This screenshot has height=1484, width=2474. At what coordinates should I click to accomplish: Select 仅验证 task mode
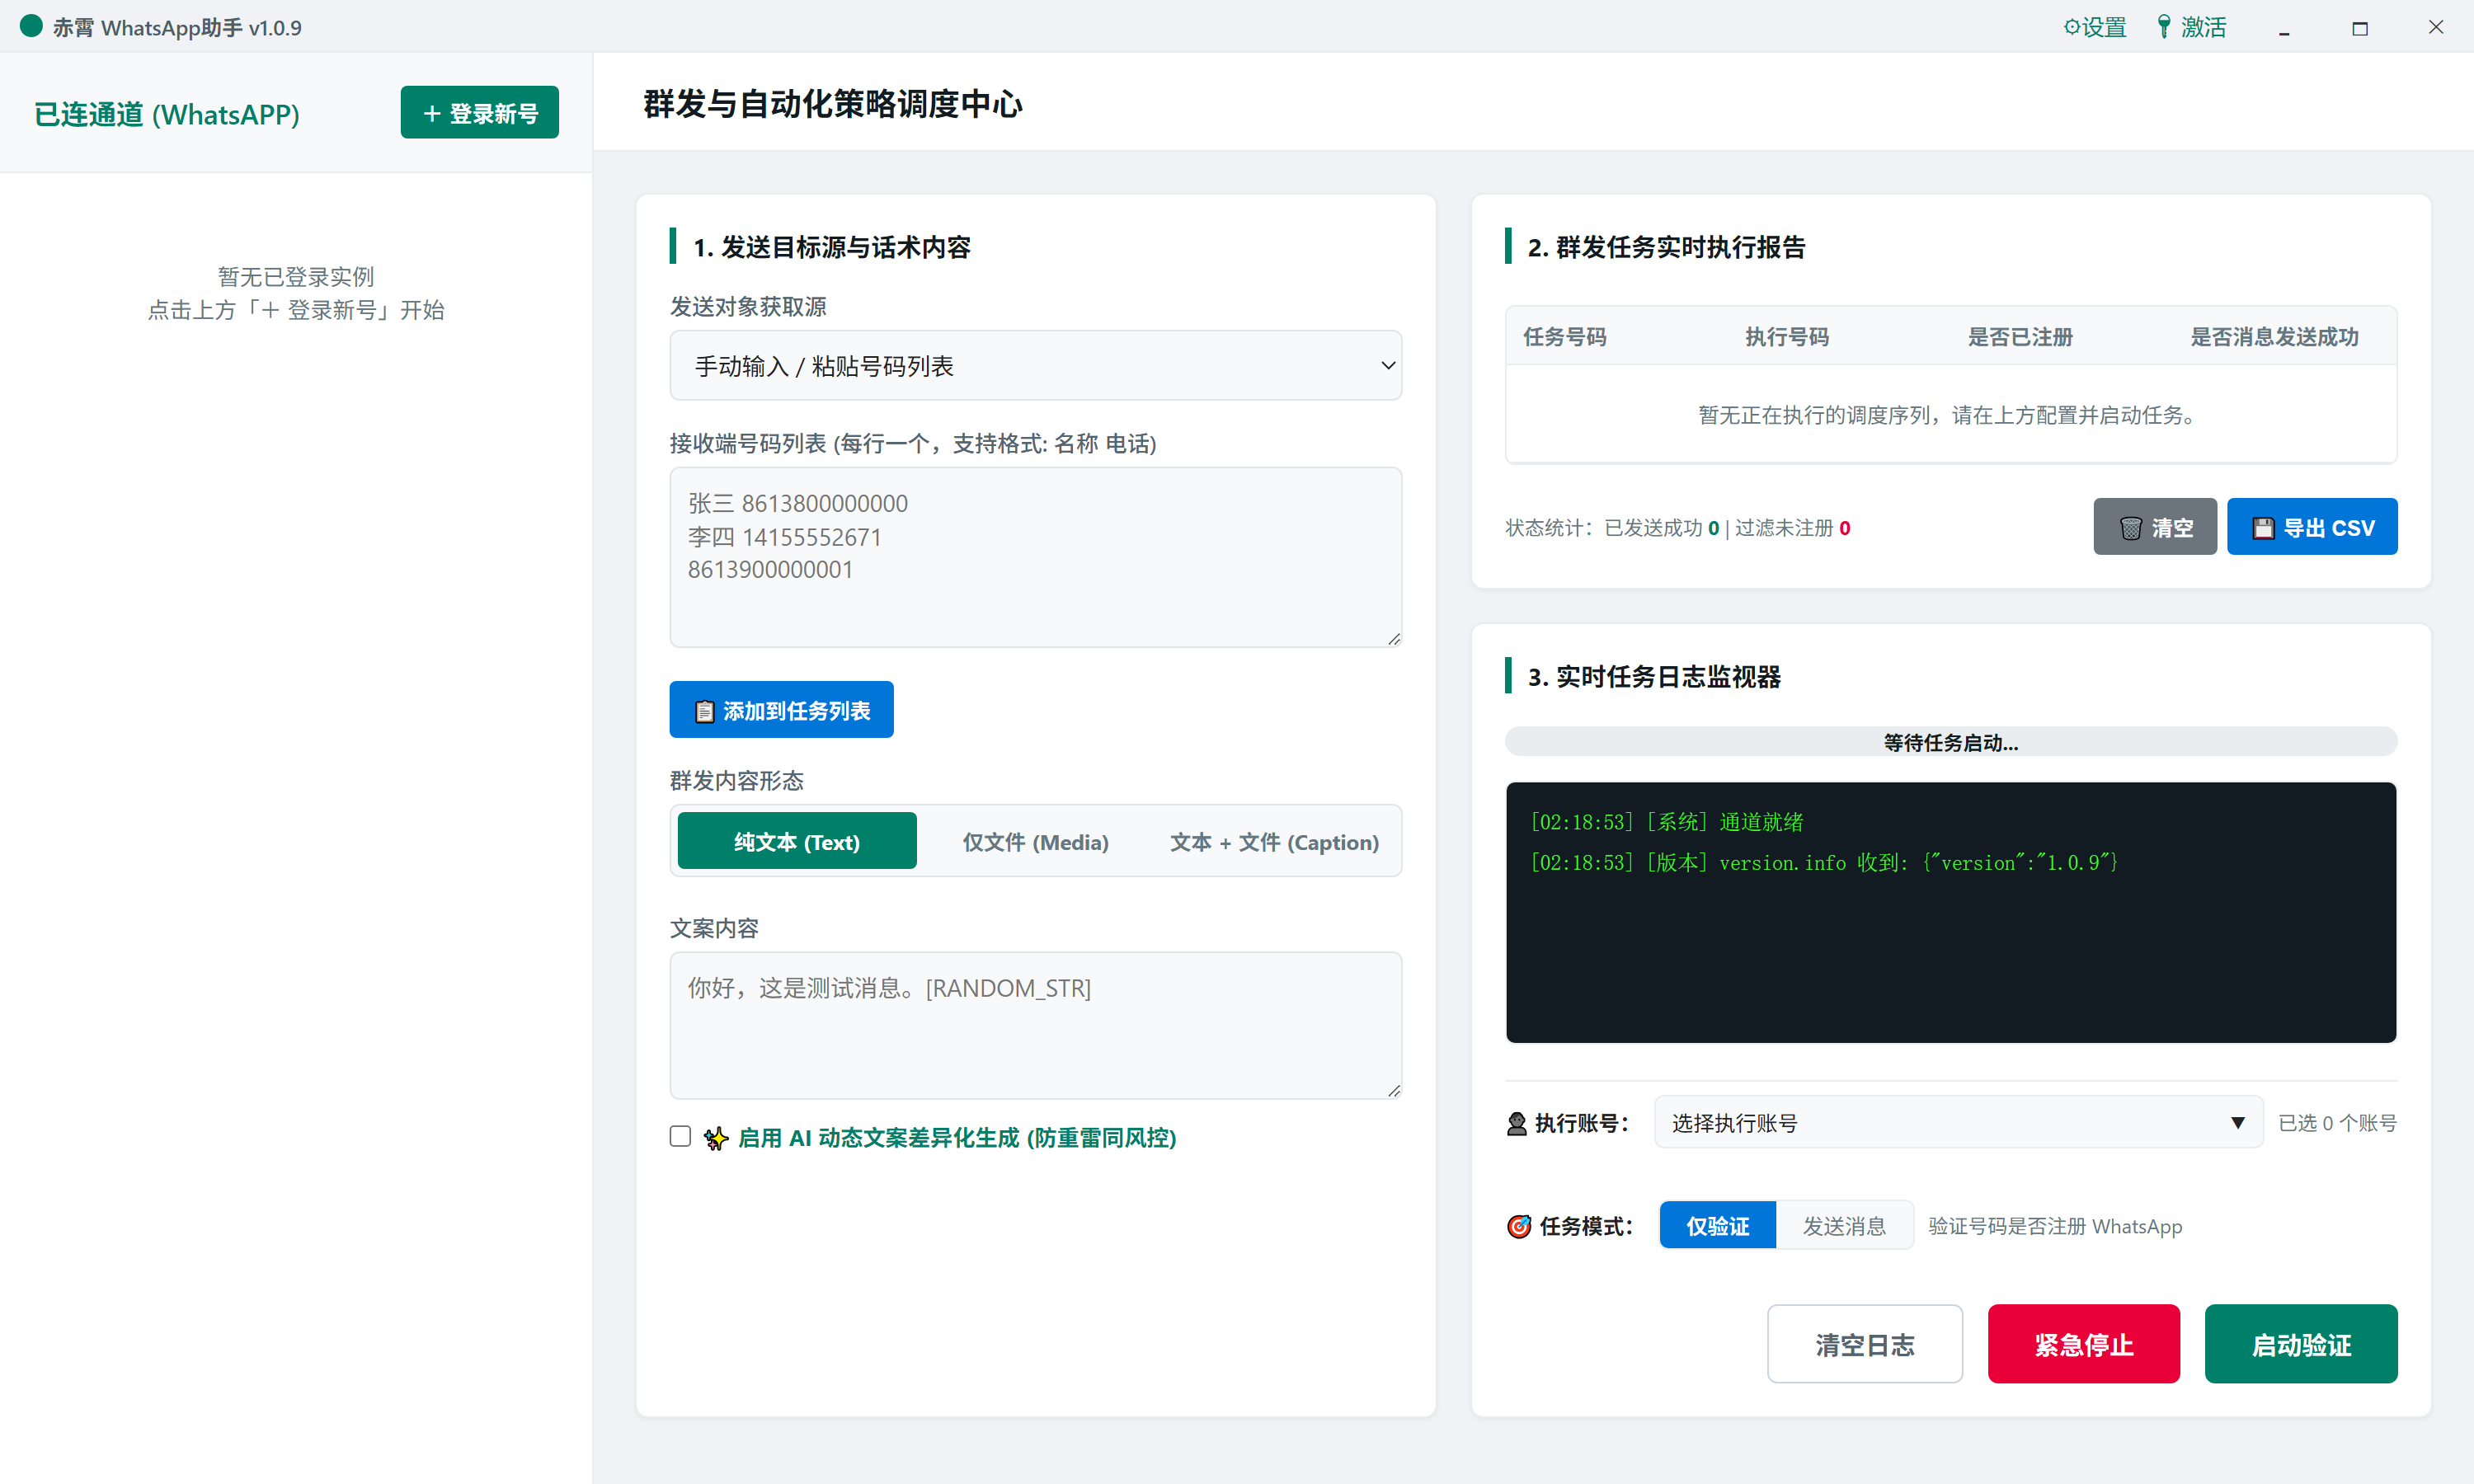(1717, 1226)
